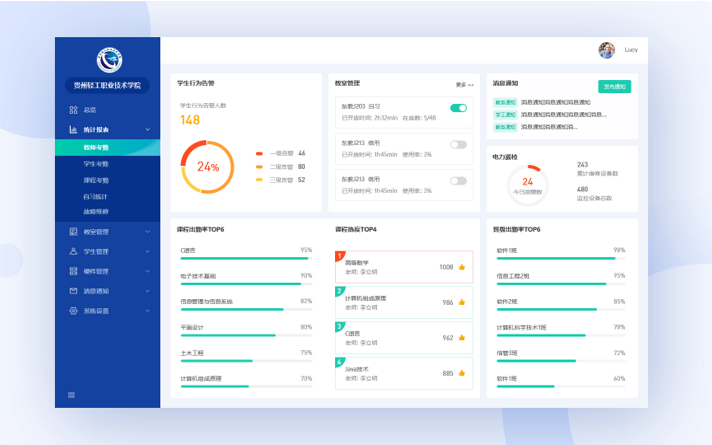Open the 学工通知 notification row
The height and width of the screenshot is (445, 712).
click(x=550, y=114)
